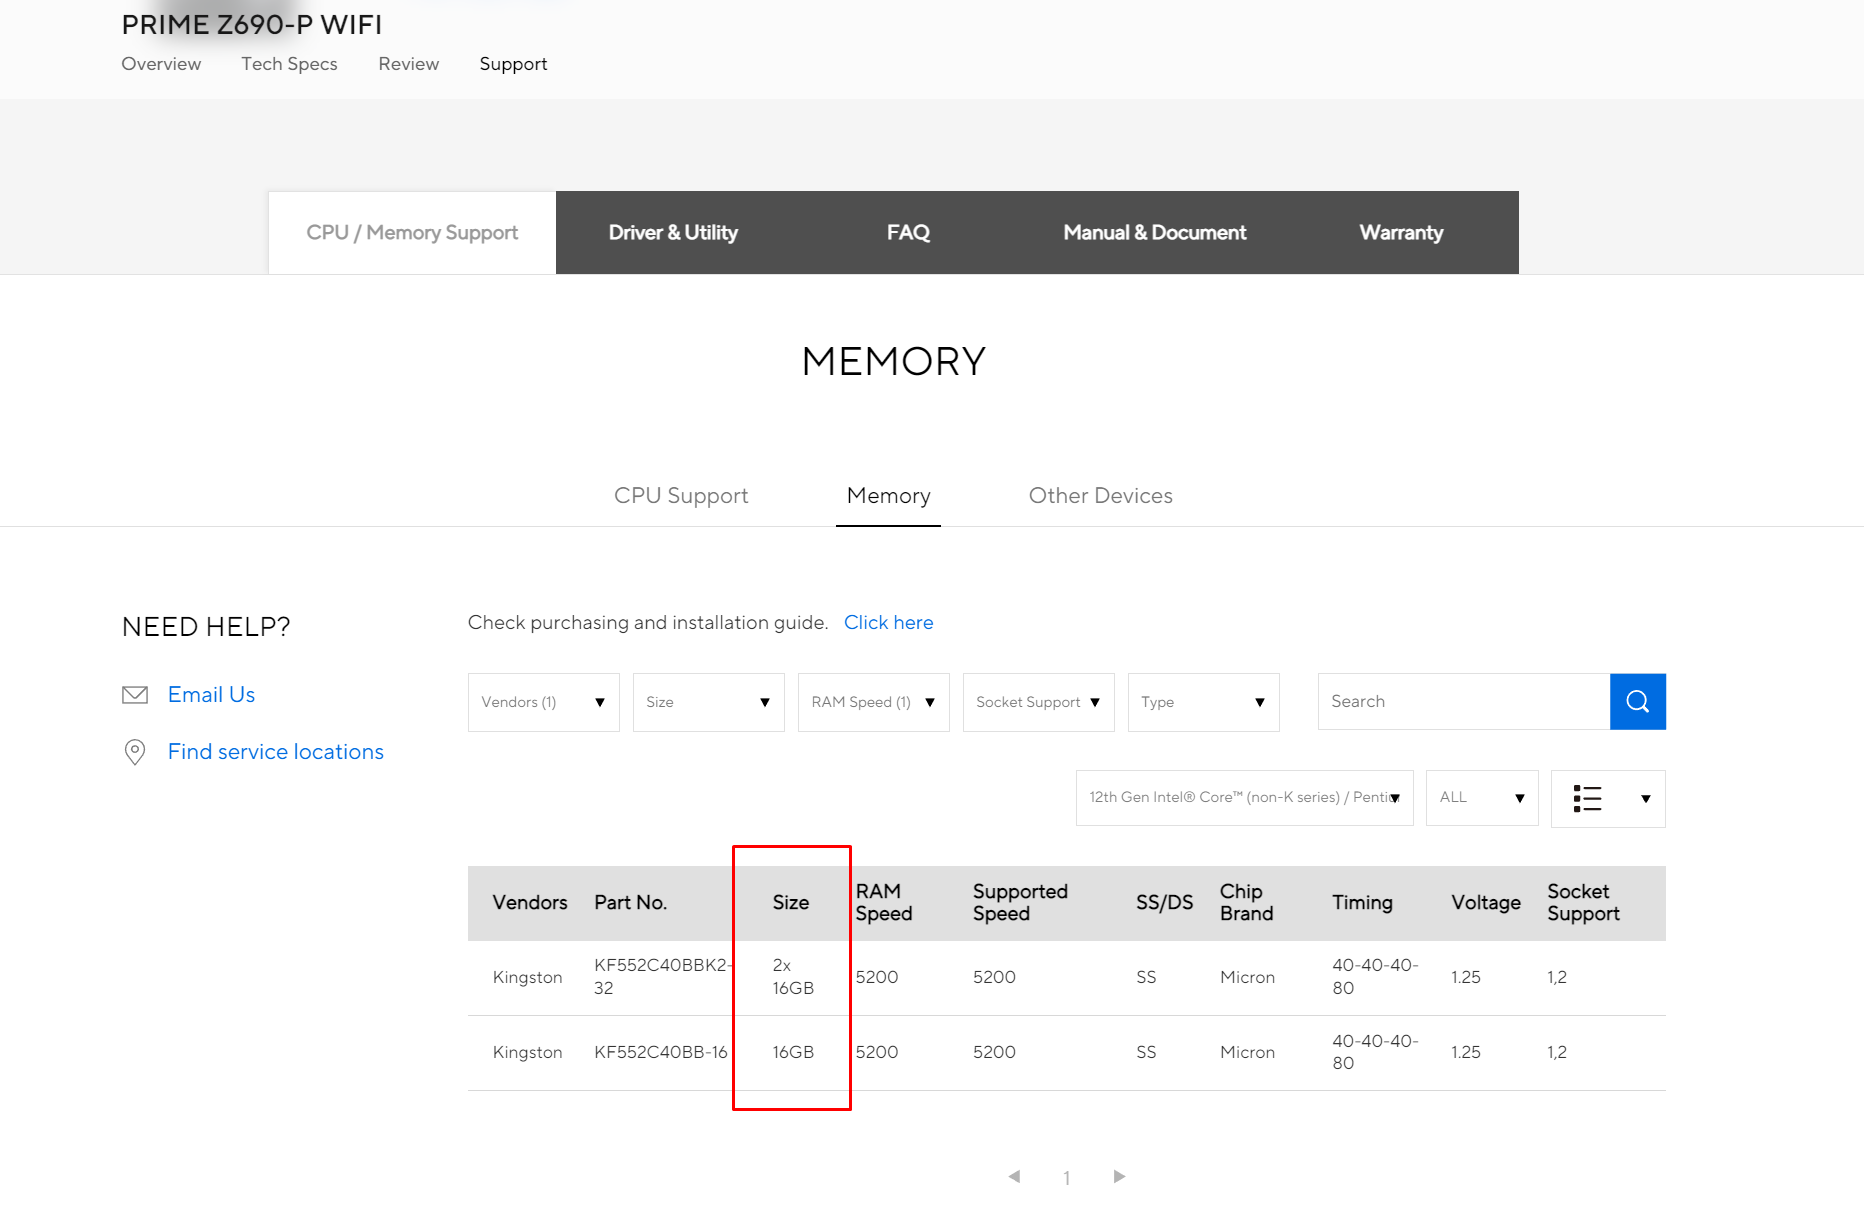The image size is (1864, 1209).
Task: Open the Type filter dropdown
Action: (1204, 702)
